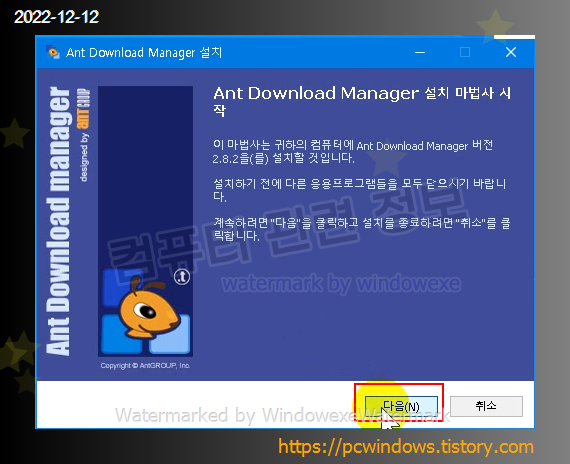Click the round torrent badge above the ant
Viewport: 570px width, 464px height.
tap(182, 277)
